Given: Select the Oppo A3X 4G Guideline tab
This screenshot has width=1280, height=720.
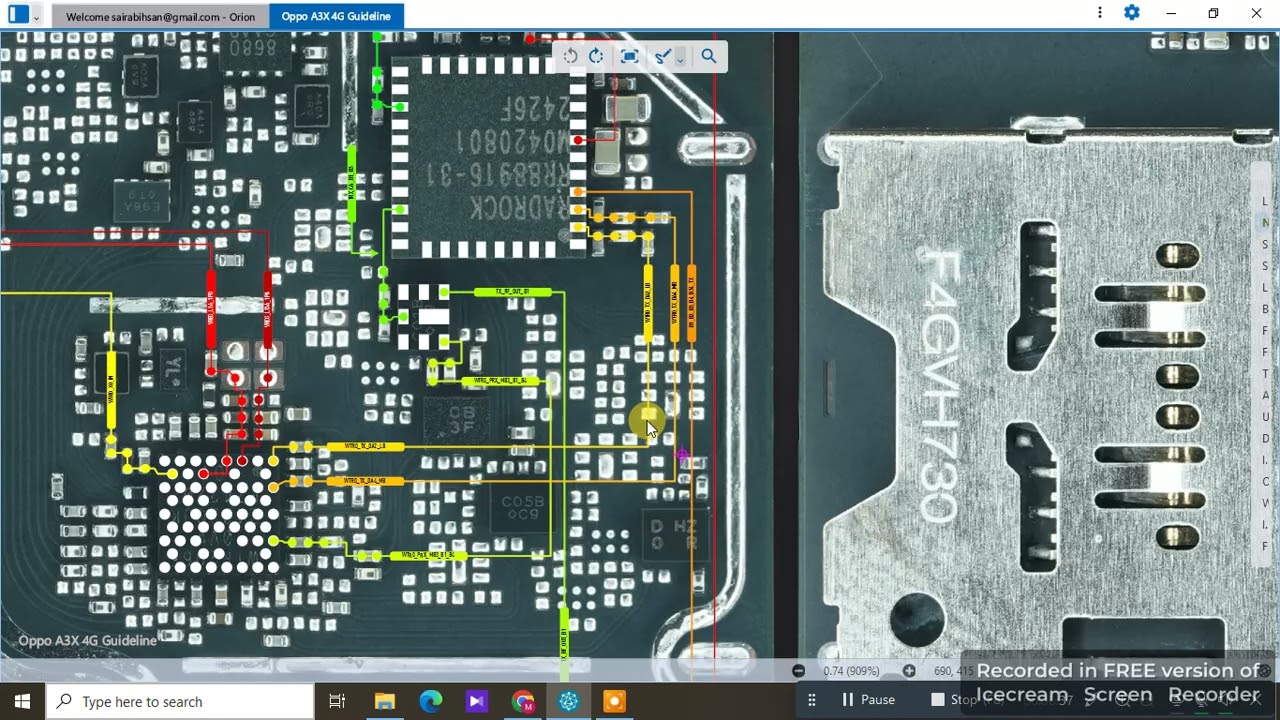Looking at the screenshot, I should click(336, 17).
